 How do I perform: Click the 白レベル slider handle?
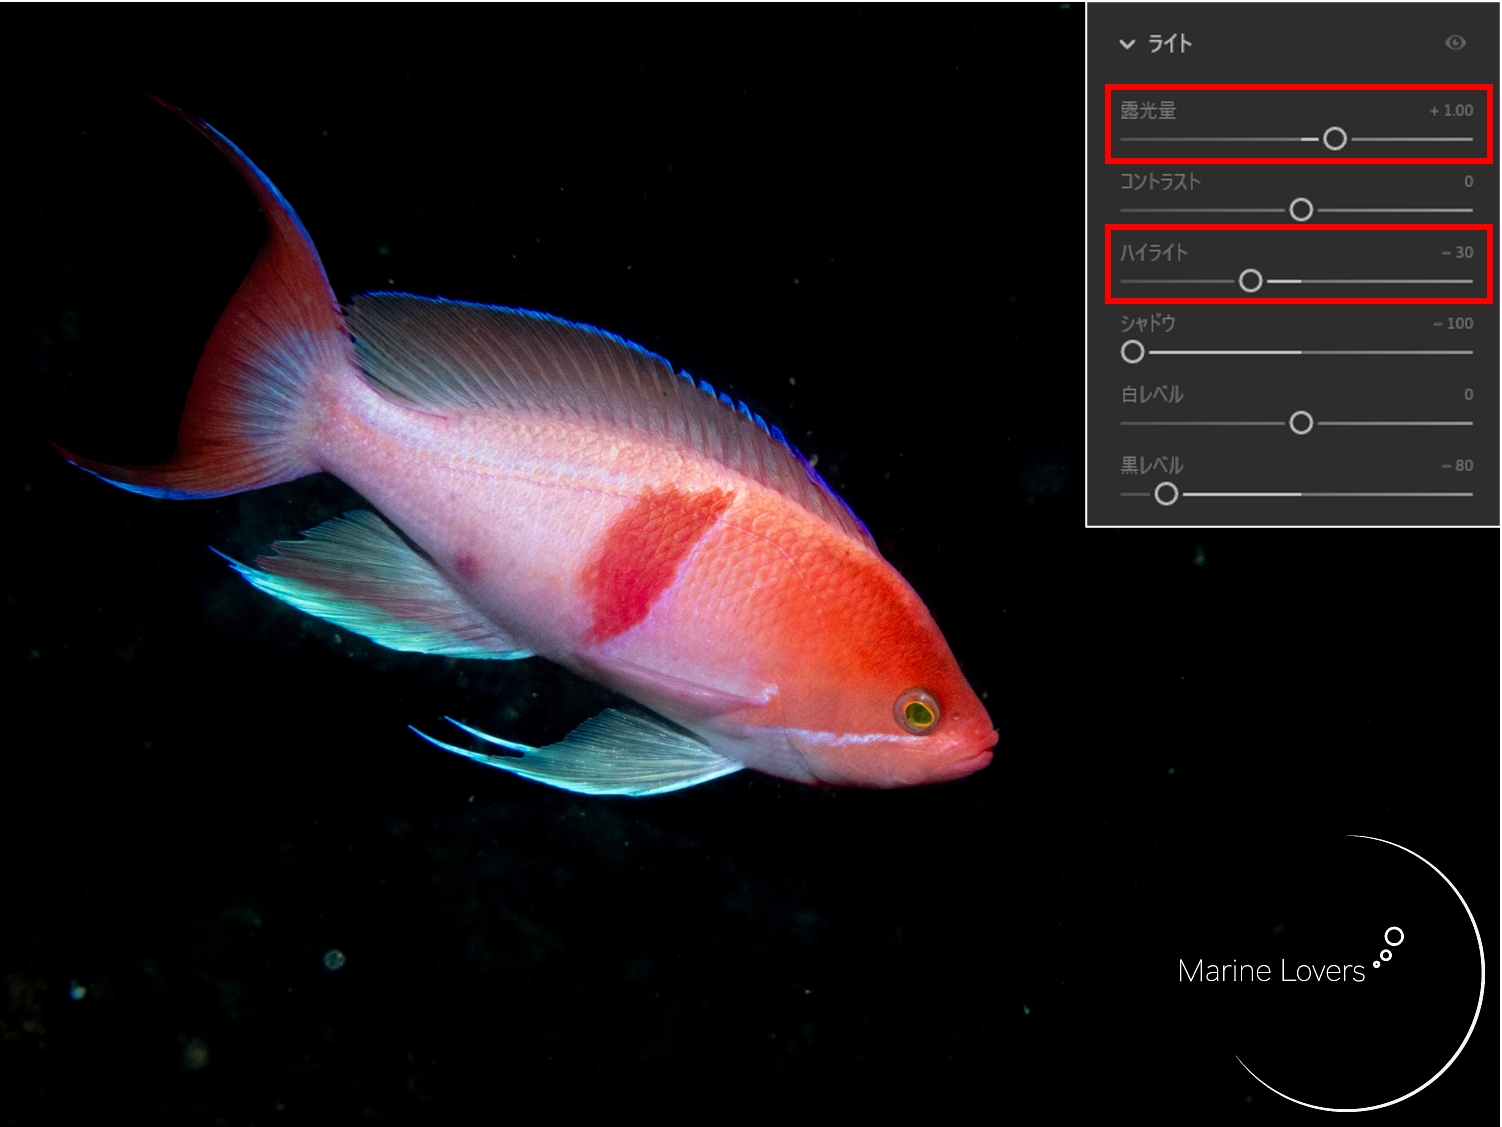coord(1300,423)
